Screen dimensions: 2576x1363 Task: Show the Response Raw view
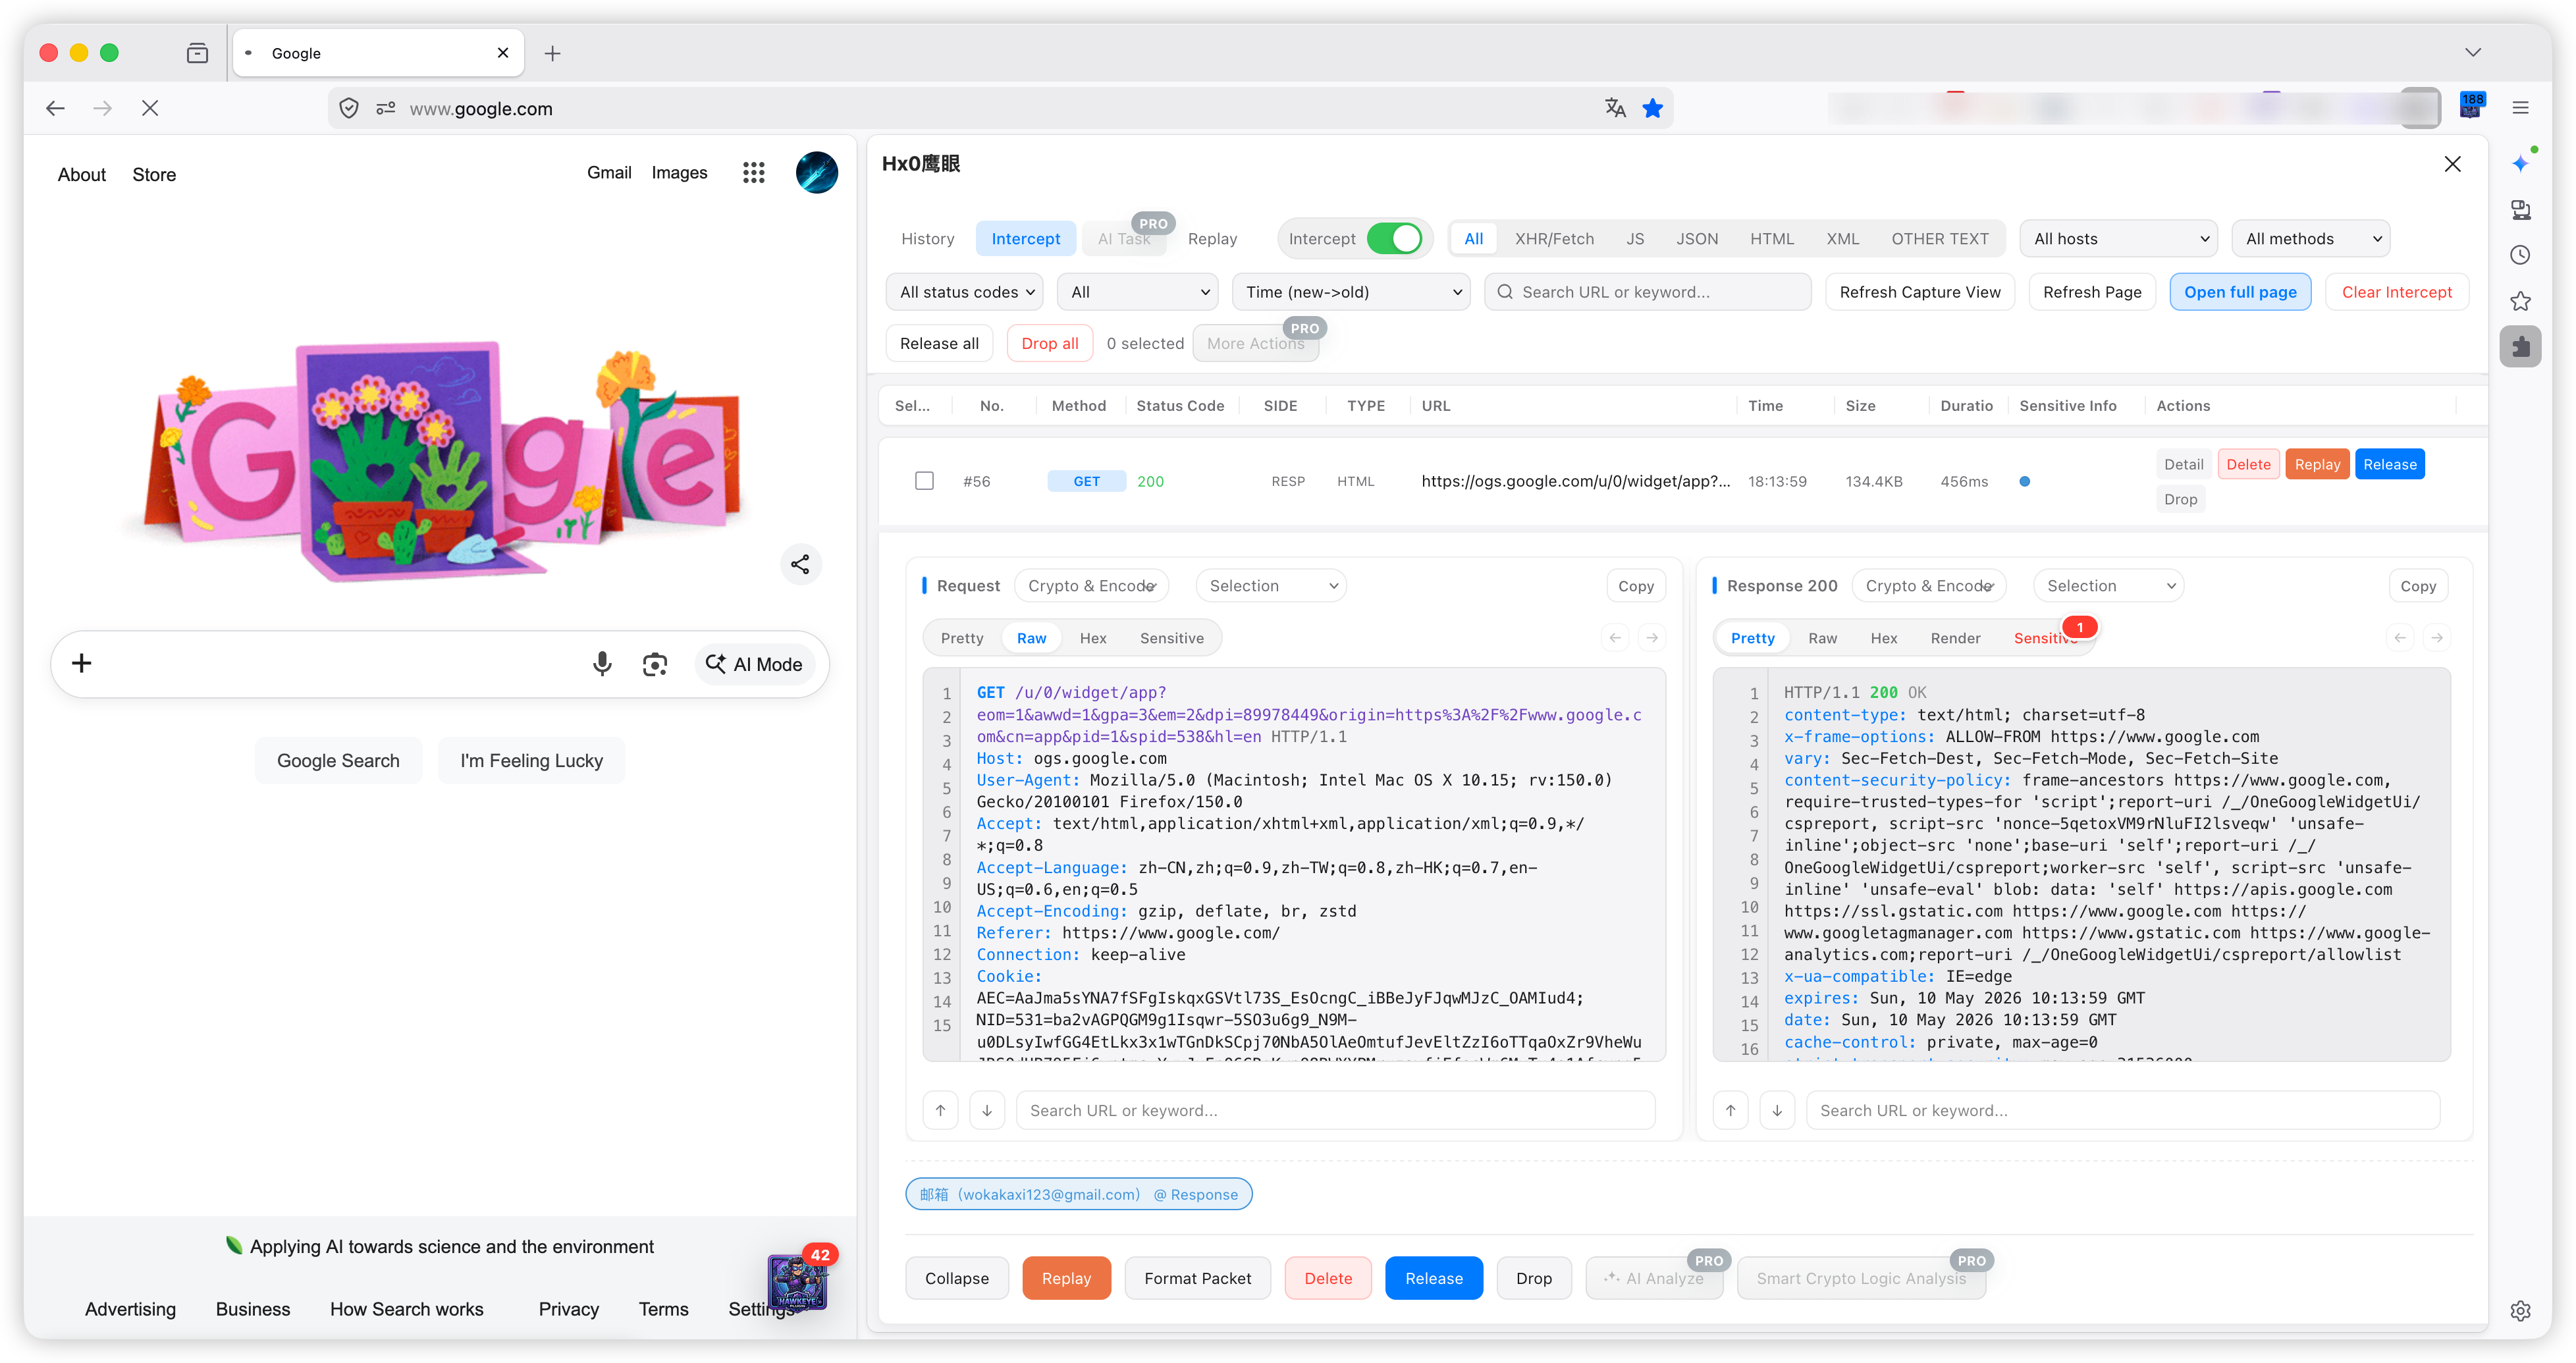(1822, 638)
